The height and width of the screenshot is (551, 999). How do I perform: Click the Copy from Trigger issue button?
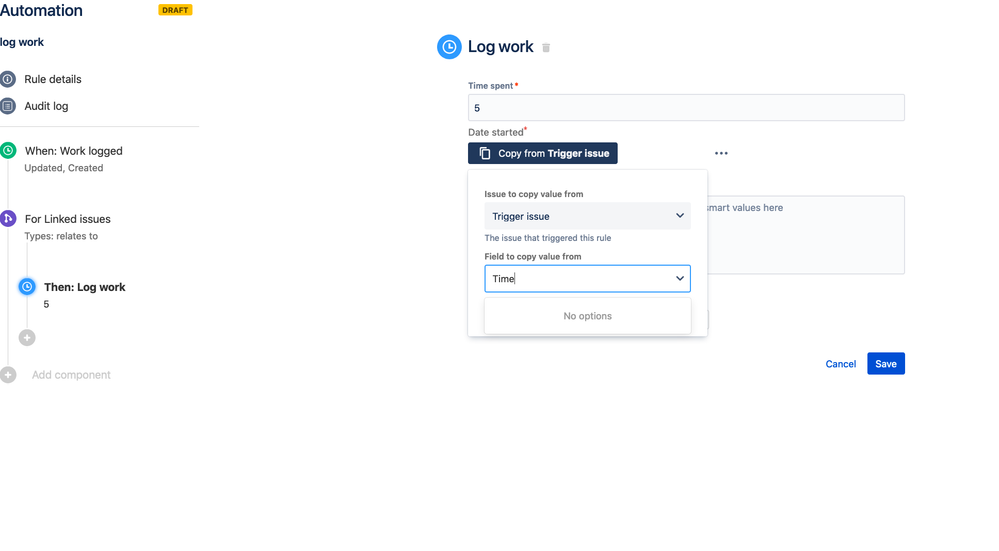pyautogui.click(x=543, y=154)
